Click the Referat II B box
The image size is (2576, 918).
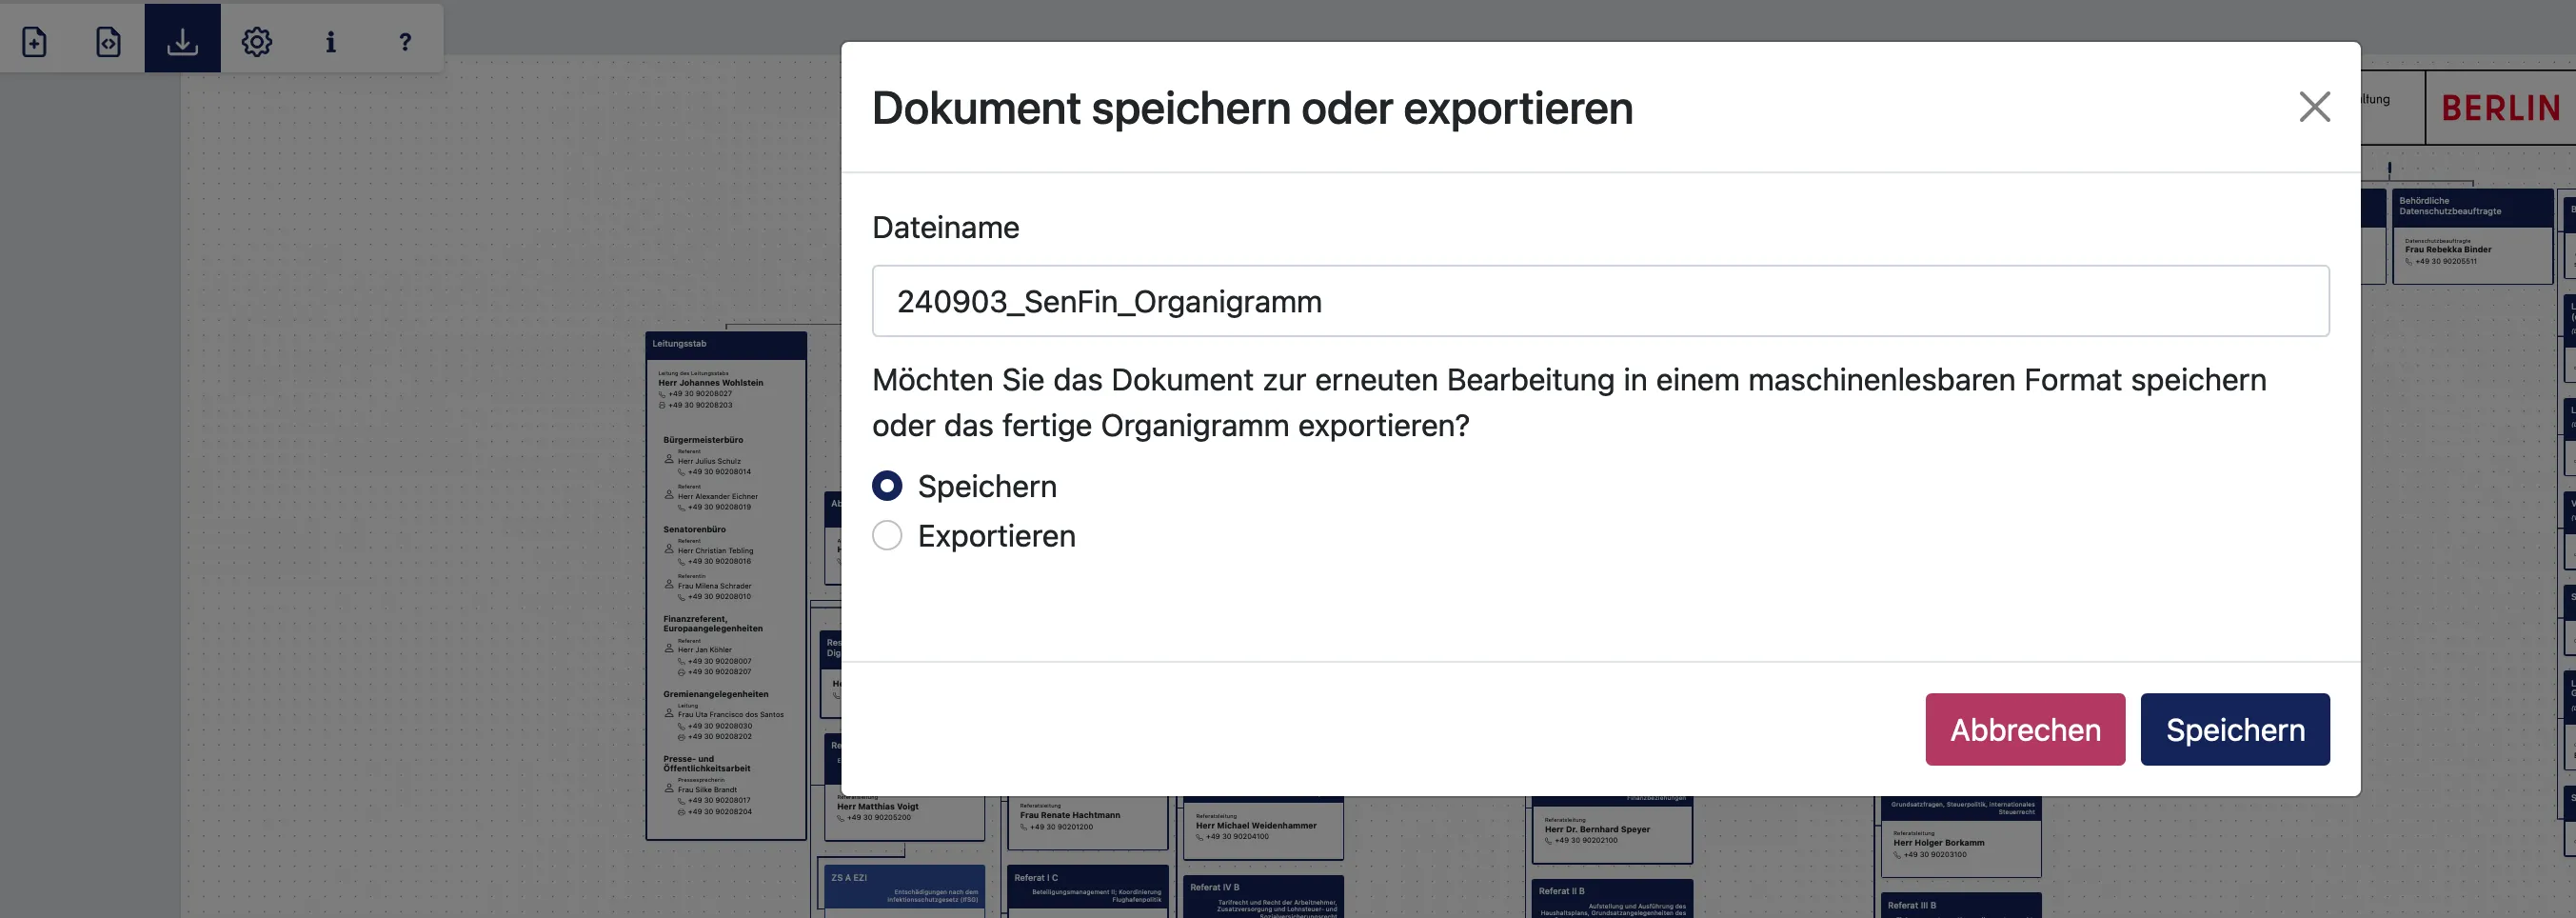(1612, 899)
